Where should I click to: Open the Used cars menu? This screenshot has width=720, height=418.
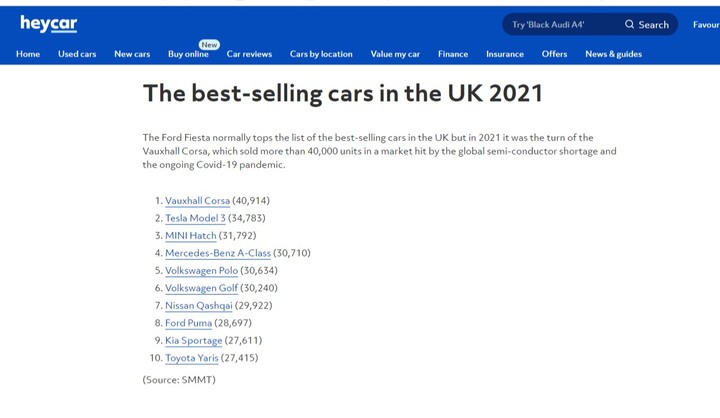pyautogui.click(x=77, y=54)
